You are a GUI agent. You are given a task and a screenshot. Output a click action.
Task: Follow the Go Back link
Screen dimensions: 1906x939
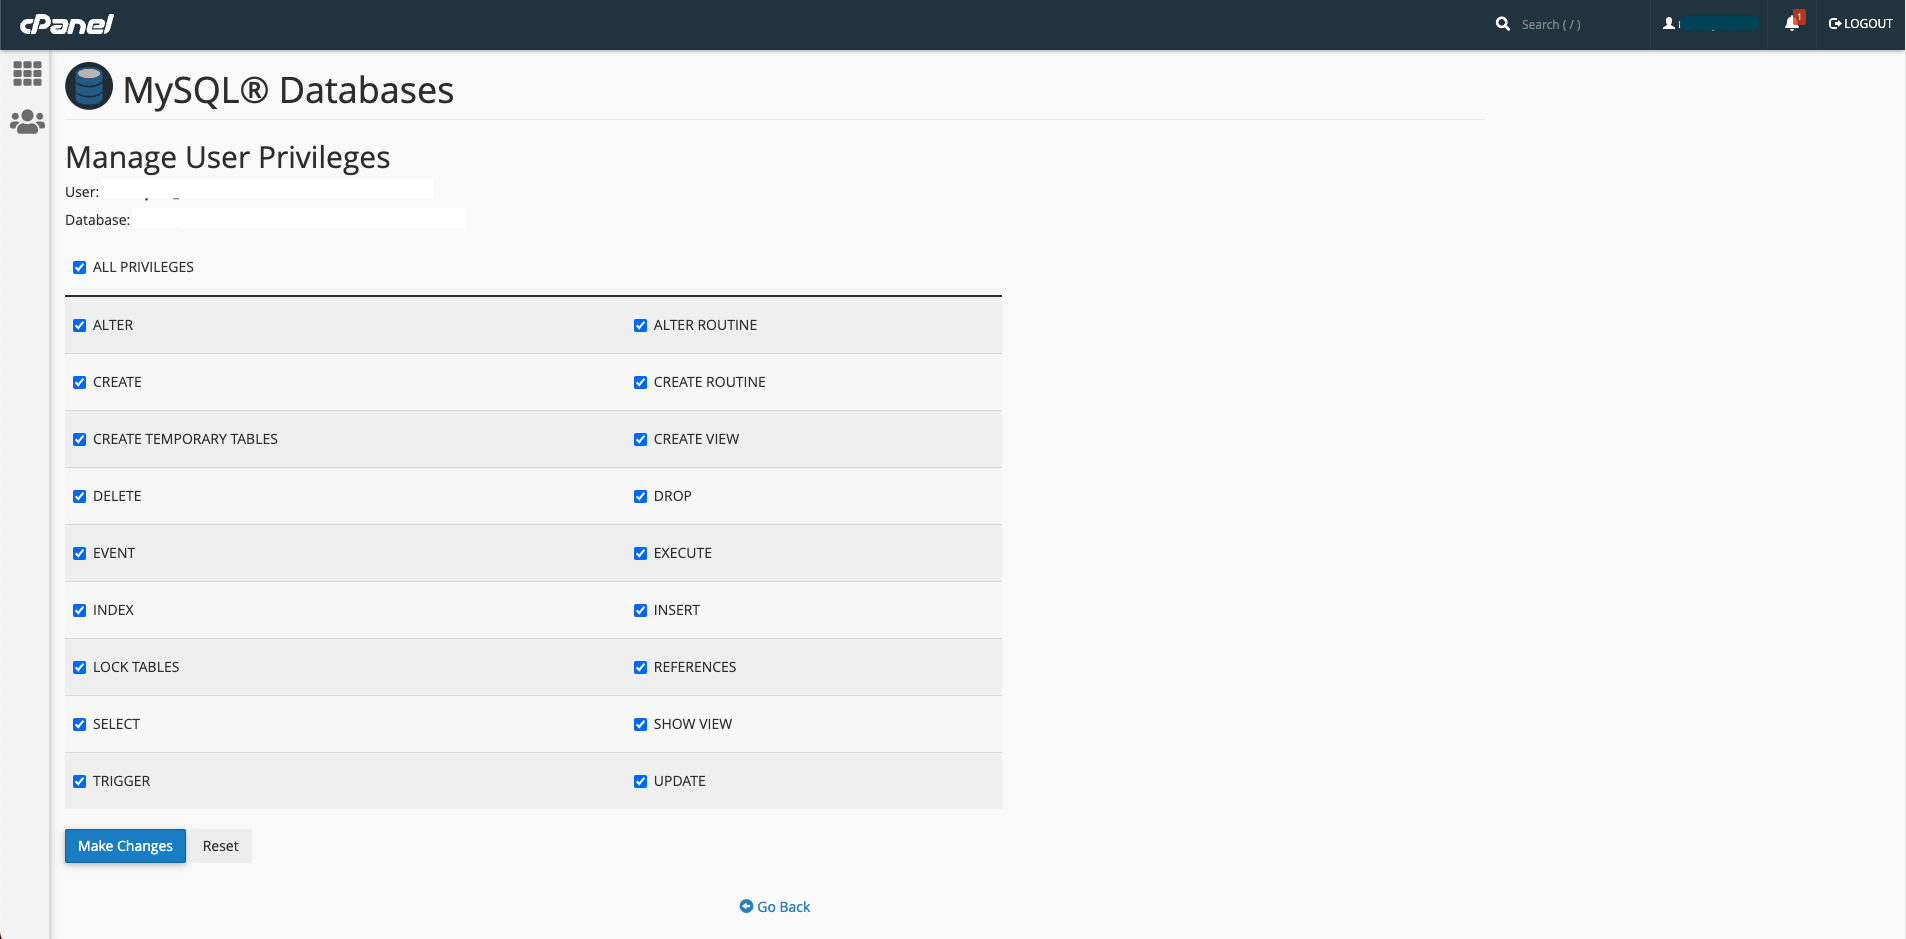[x=775, y=907]
